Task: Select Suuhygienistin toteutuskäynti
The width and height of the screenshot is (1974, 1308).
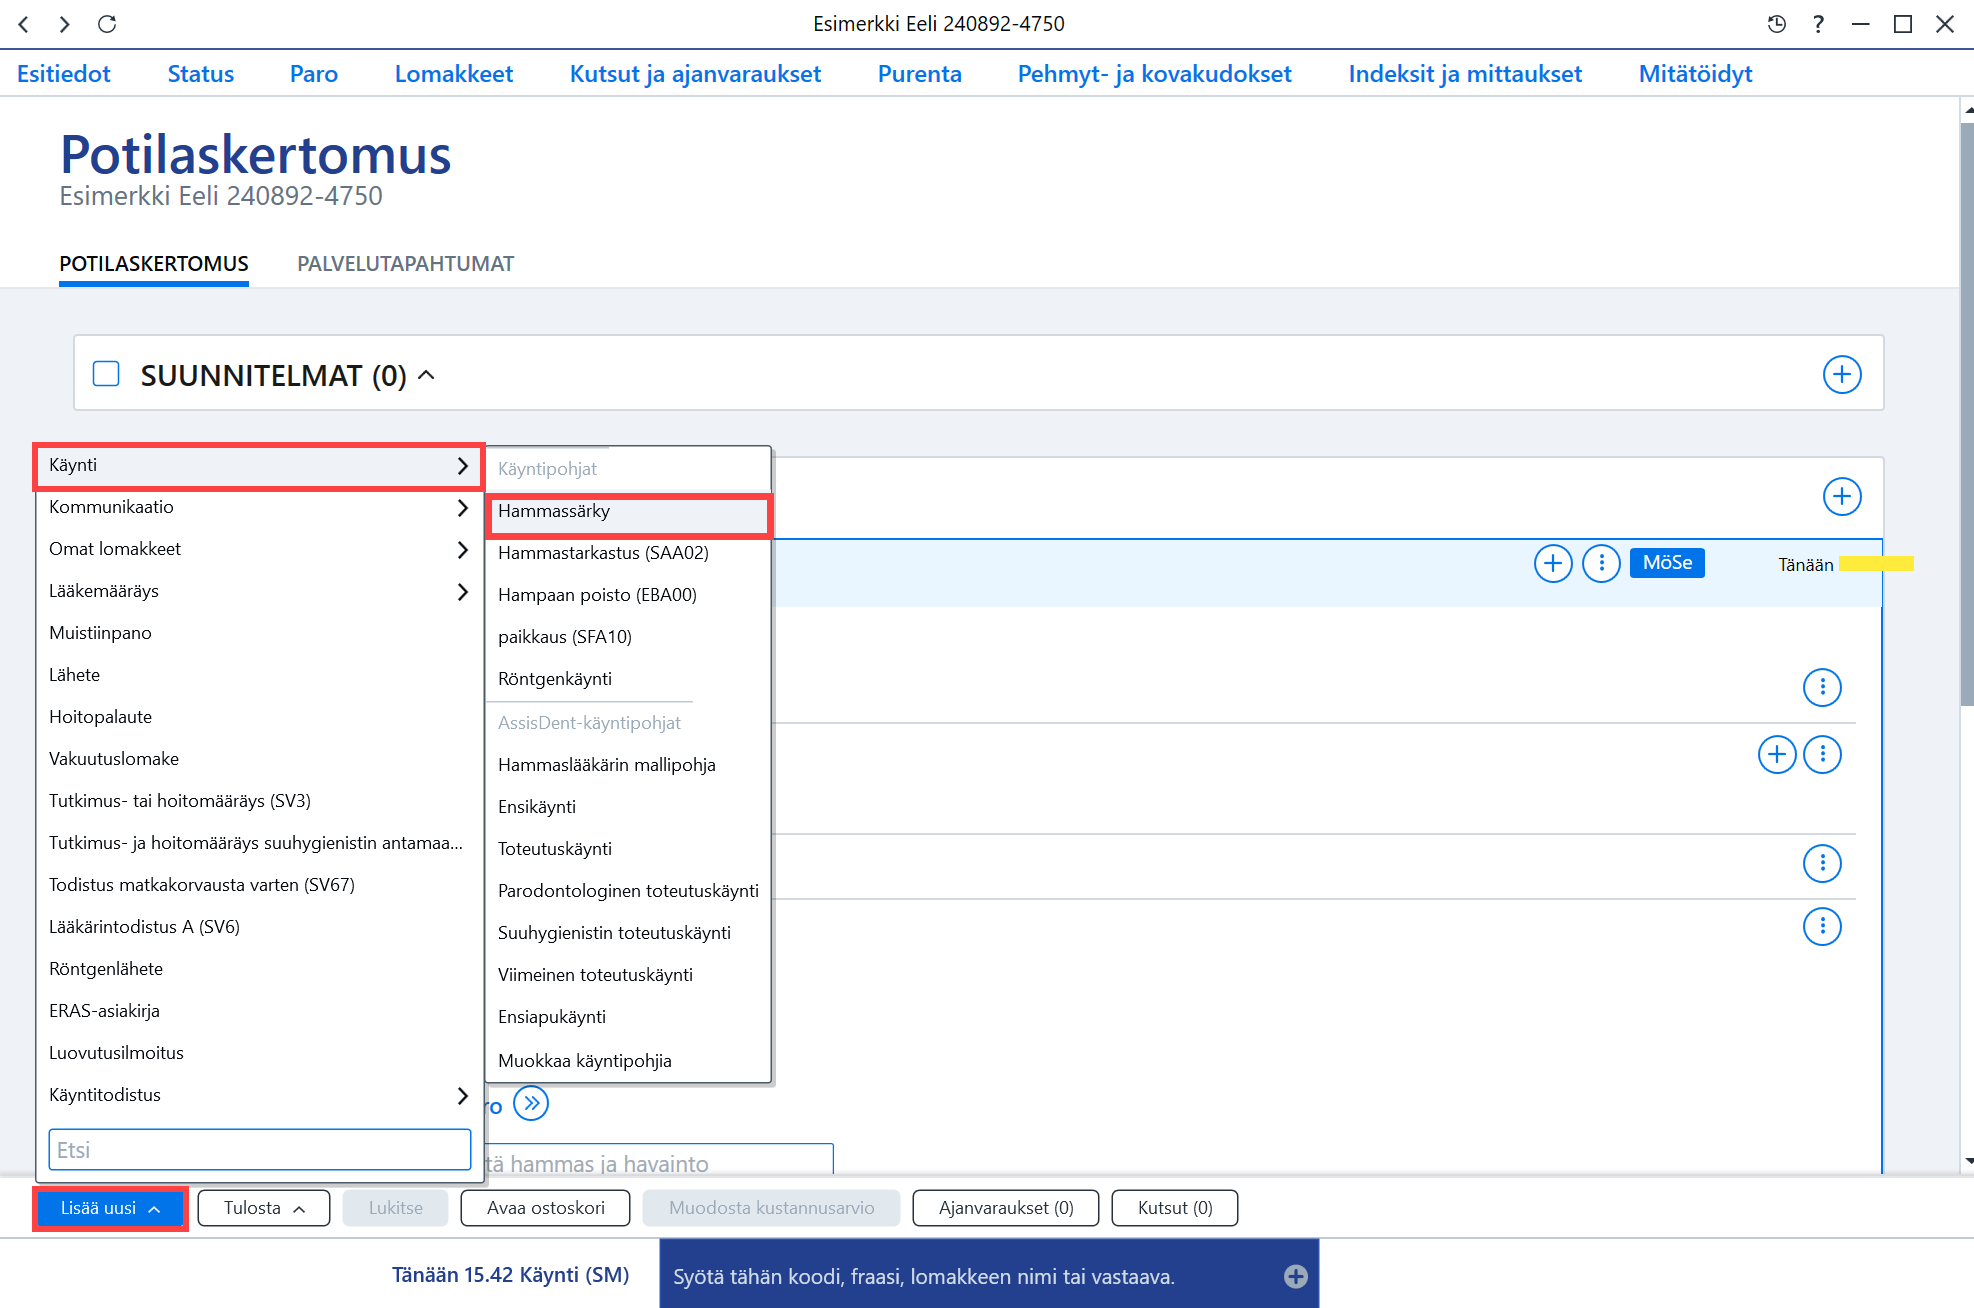Action: pos(628,933)
